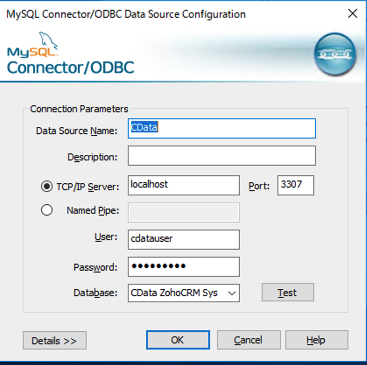Click the Description input field

222,155
